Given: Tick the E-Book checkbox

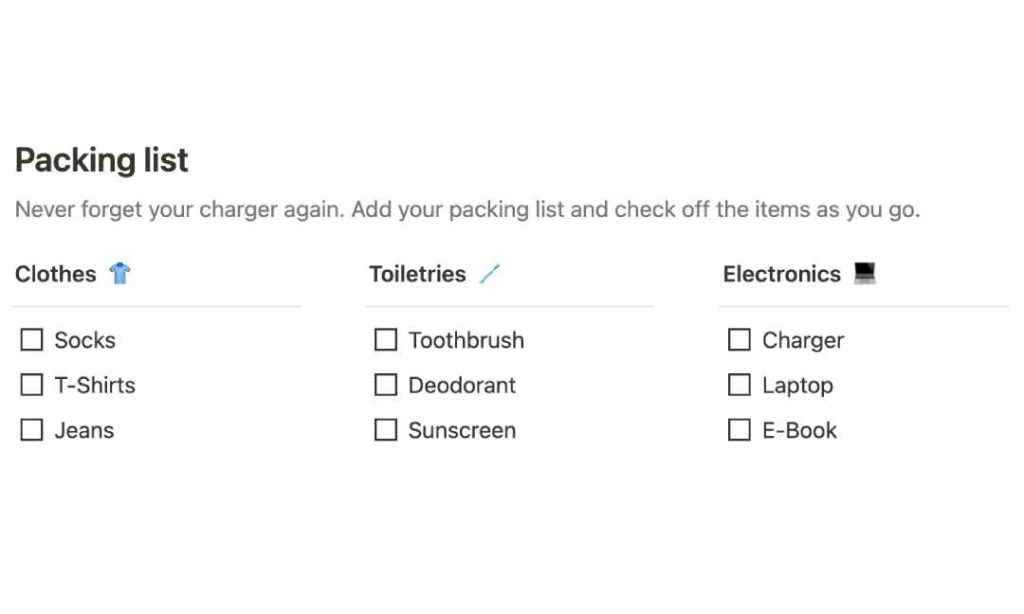Looking at the screenshot, I should coord(739,430).
